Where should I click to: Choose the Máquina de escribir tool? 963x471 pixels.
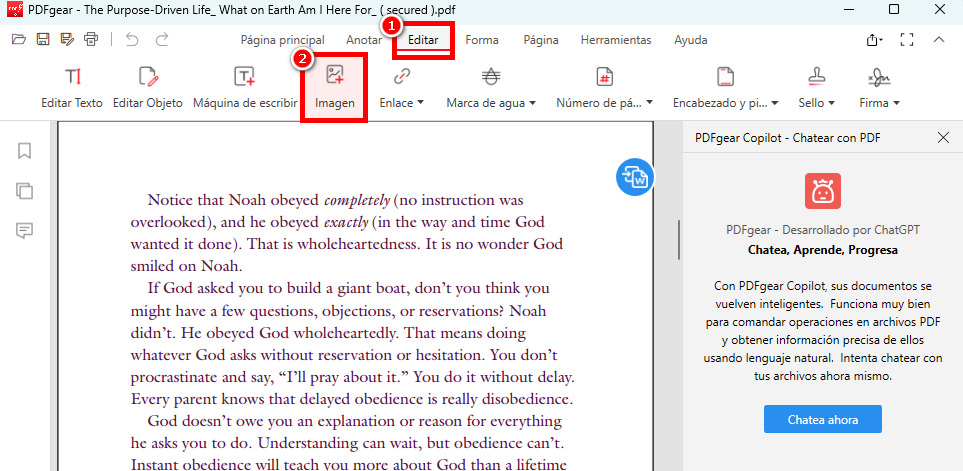point(244,86)
